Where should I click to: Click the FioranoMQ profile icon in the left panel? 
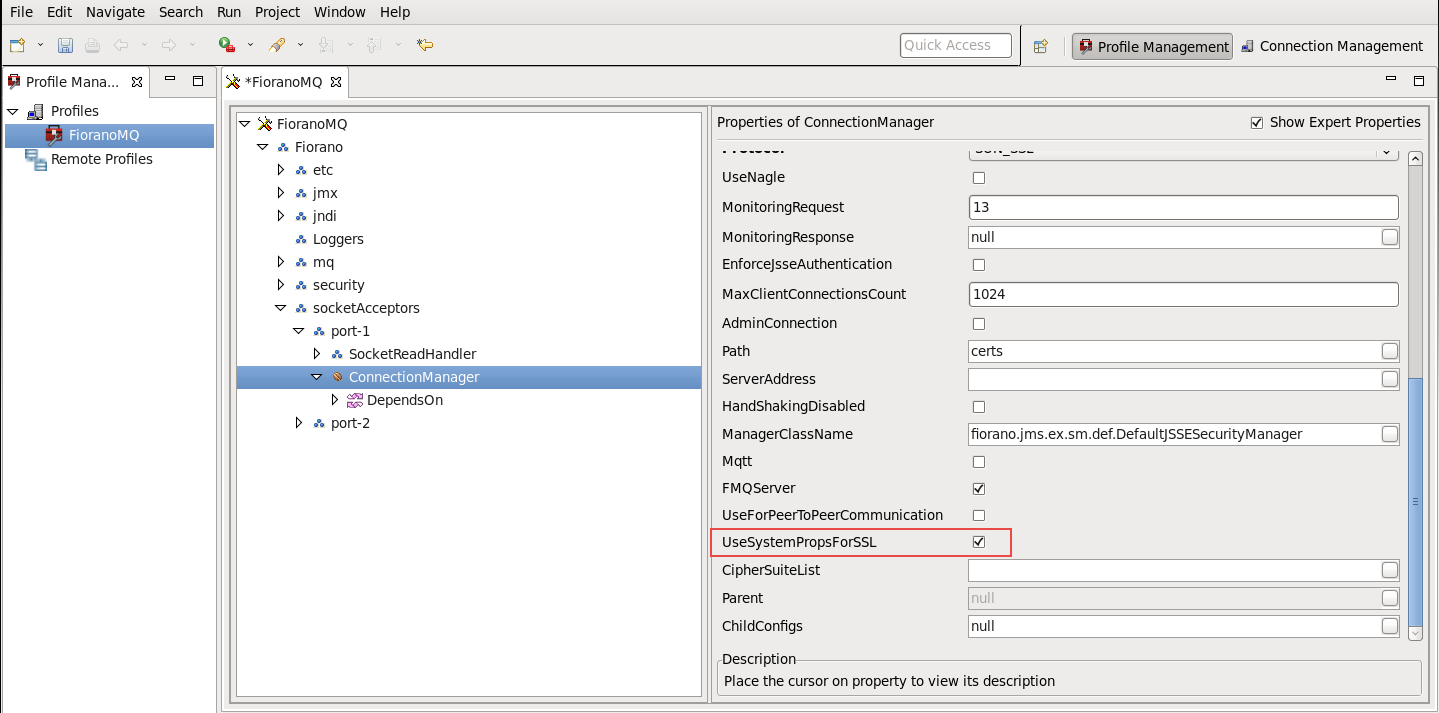[x=54, y=135]
